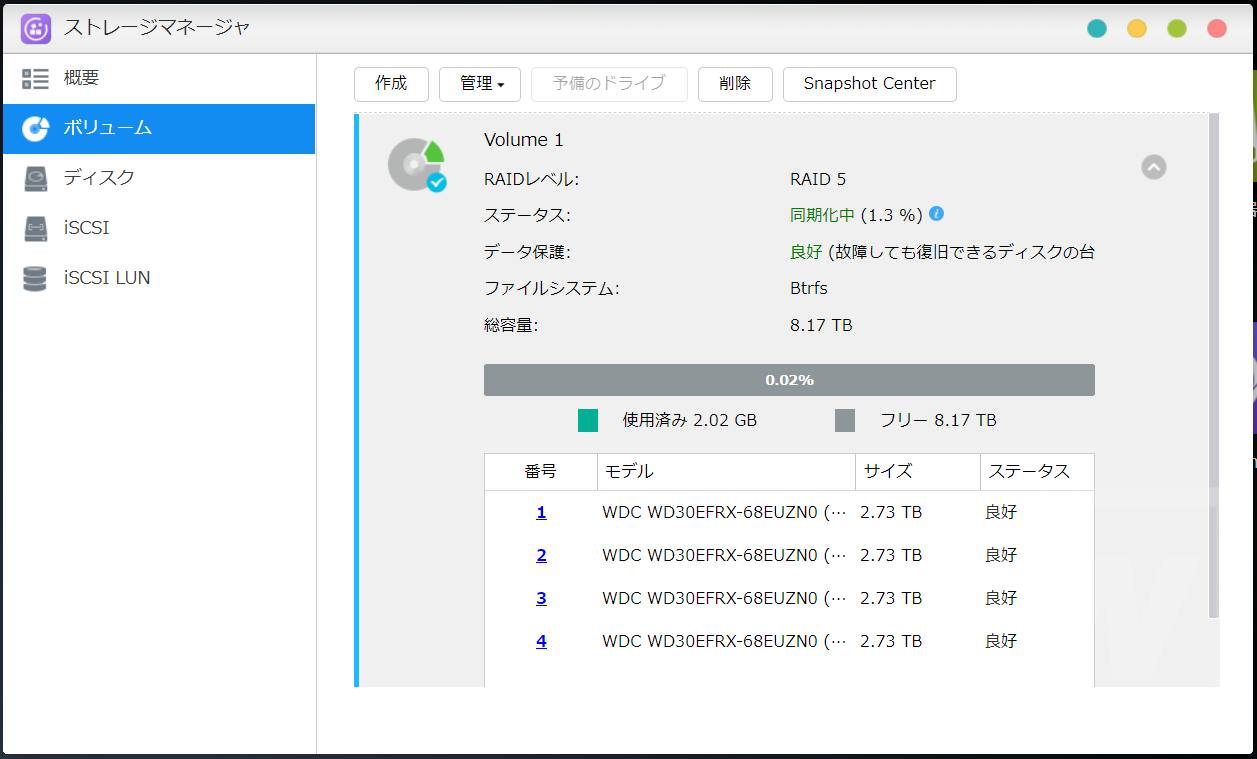Click the 概要 overview list icon
1257x759 pixels.
(36, 78)
